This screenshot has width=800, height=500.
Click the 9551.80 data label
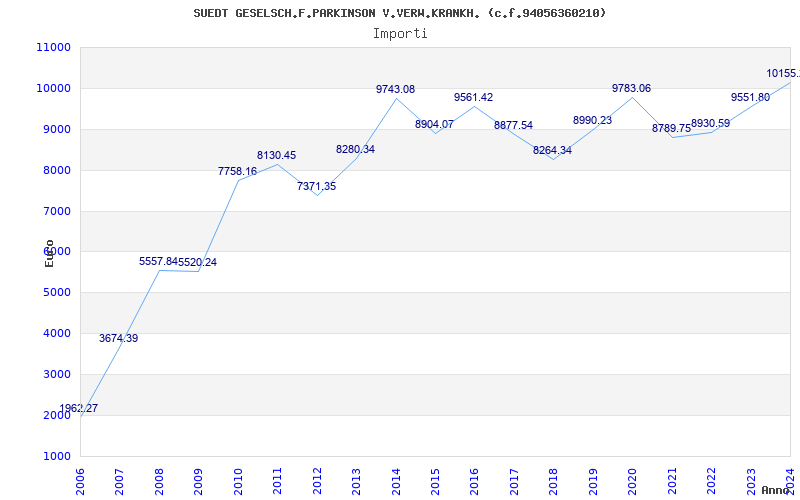[751, 97]
